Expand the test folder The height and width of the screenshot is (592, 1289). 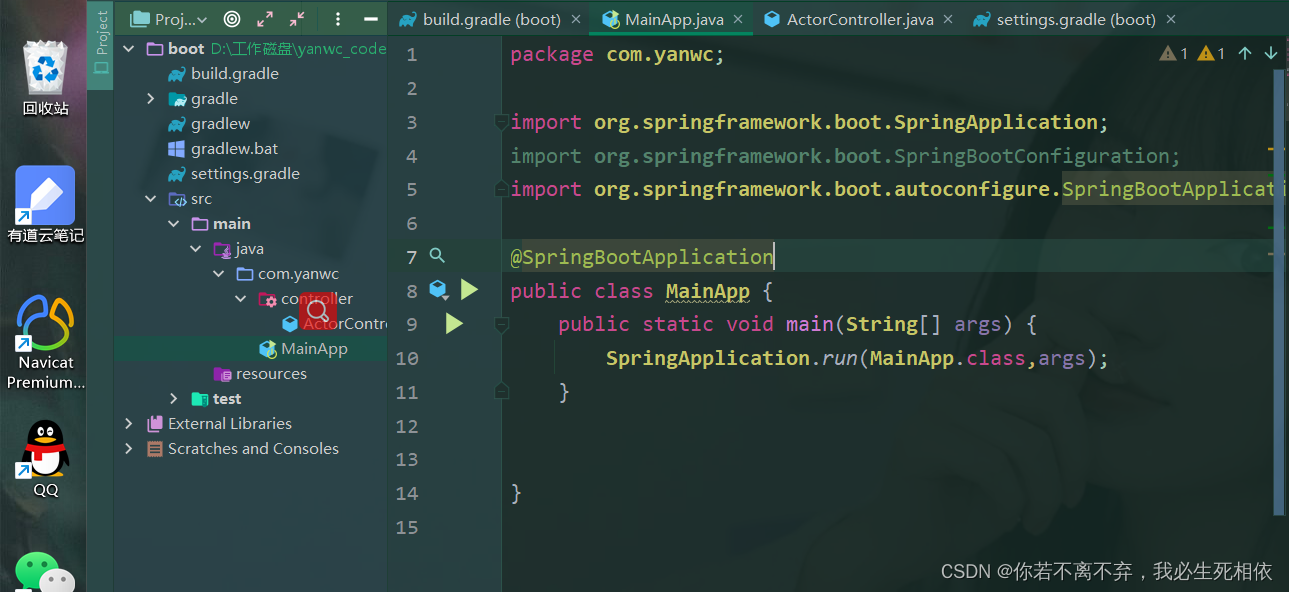[x=174, y=398]
